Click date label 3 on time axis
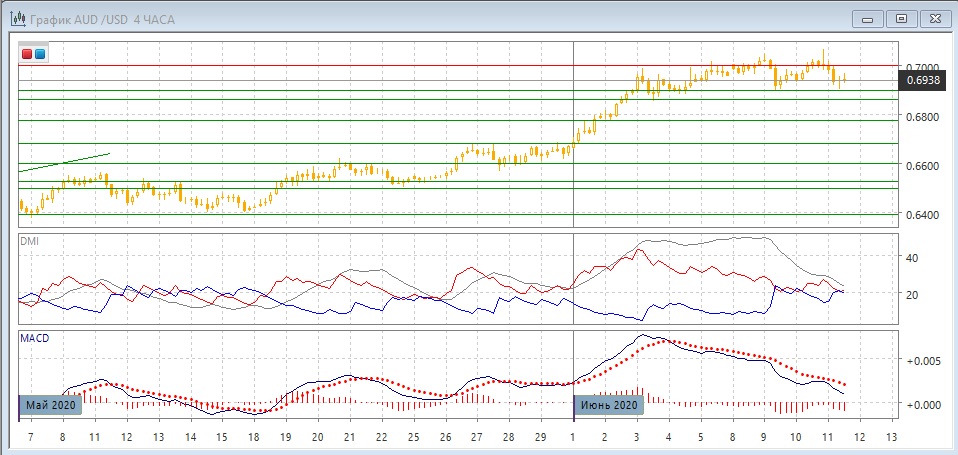The height and width of the screenshot is (455, 958). [x=637, y=438]
